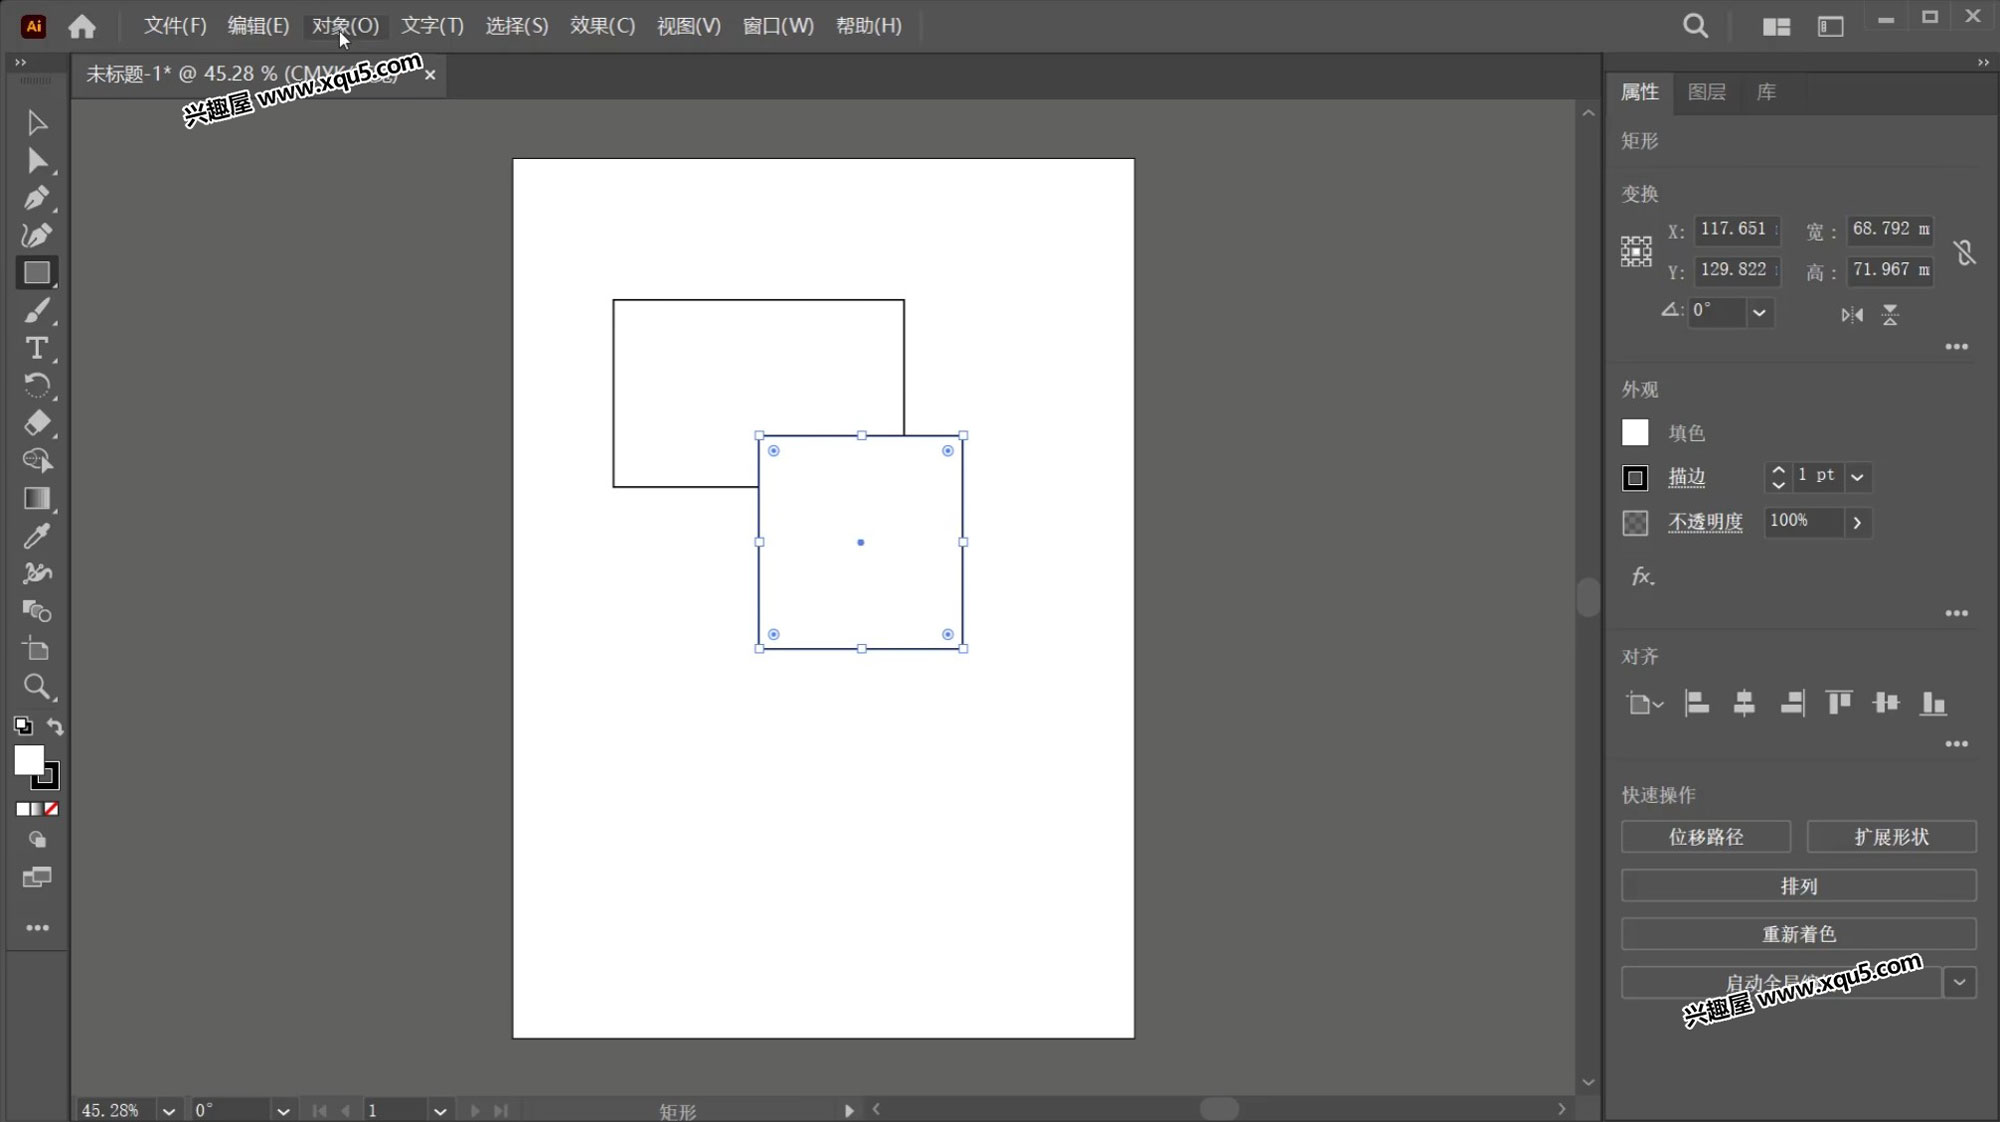Open the 效果(C) menu
The image size is (2000, 1122).
point(602,26)
